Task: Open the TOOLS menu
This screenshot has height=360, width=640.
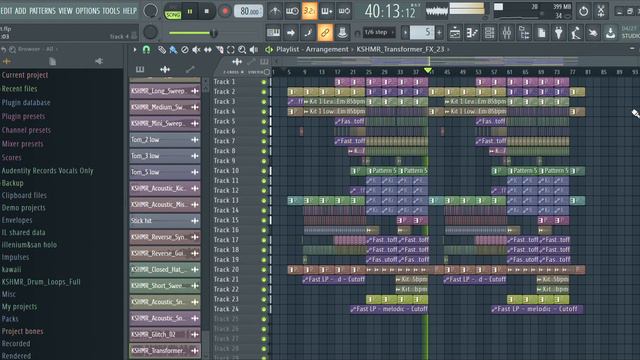Action: 111,11
